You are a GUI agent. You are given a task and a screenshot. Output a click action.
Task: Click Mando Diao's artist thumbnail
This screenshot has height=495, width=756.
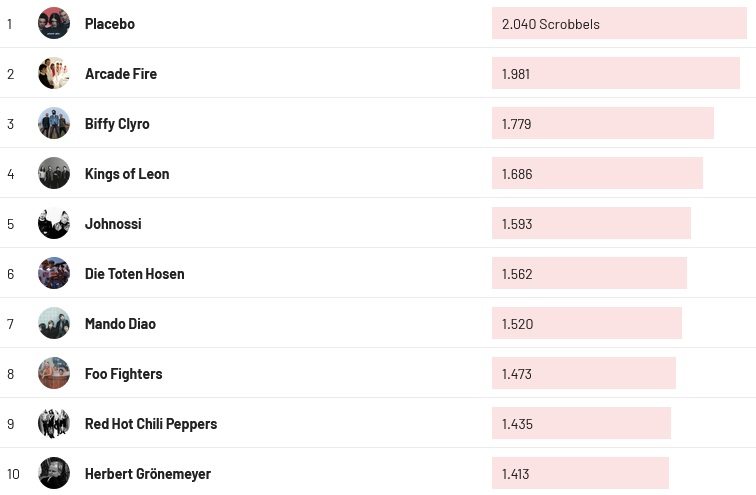(54, 323)
